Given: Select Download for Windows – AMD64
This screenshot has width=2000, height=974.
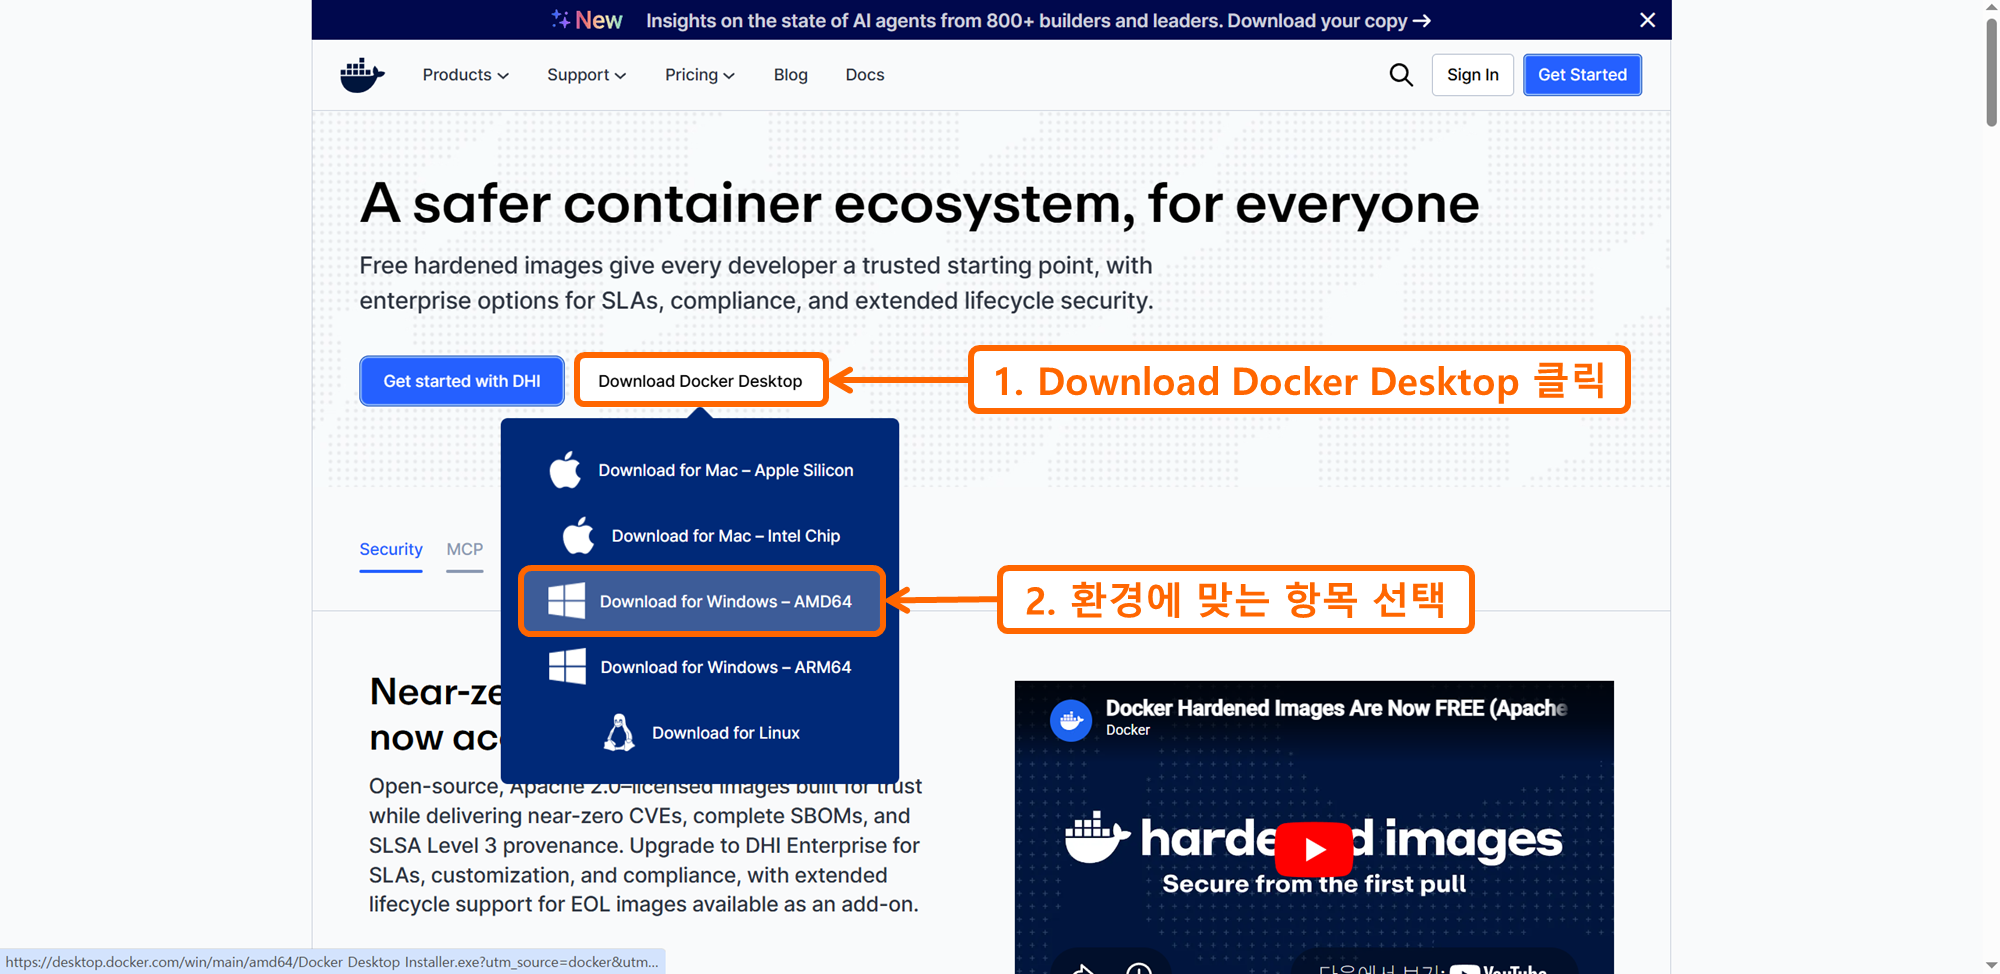Looking at the screenshot, I should click(701, 601).
